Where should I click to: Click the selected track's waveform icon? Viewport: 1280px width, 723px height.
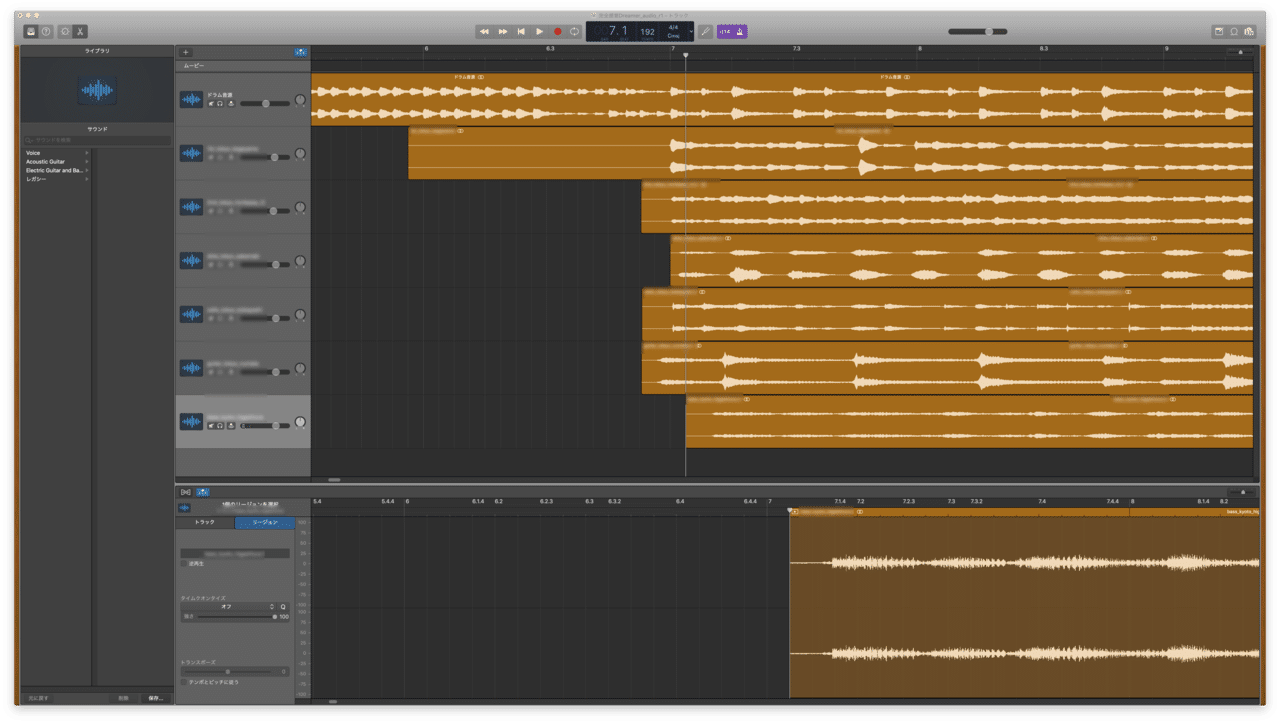(x=191, y=421)
